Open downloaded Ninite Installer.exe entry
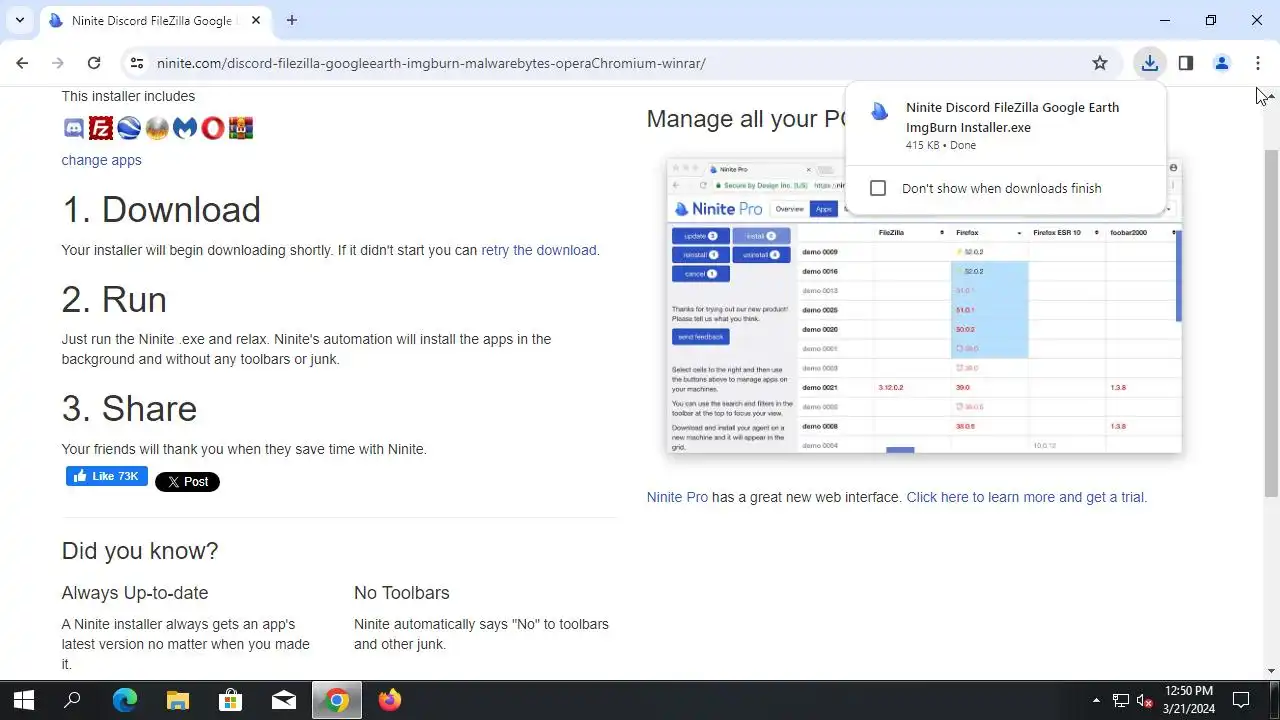Viewport: 1280px width, 720px height. 1005,125
